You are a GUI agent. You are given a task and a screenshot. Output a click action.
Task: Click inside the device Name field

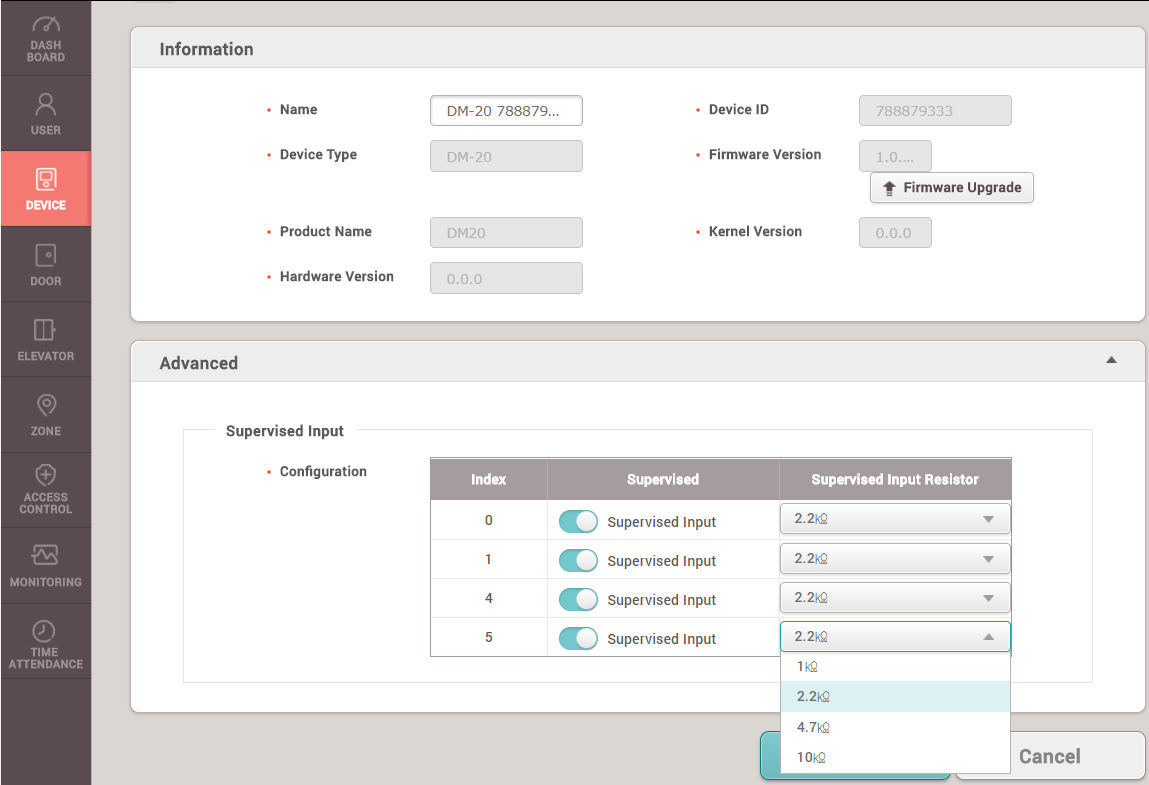[506, 111]
